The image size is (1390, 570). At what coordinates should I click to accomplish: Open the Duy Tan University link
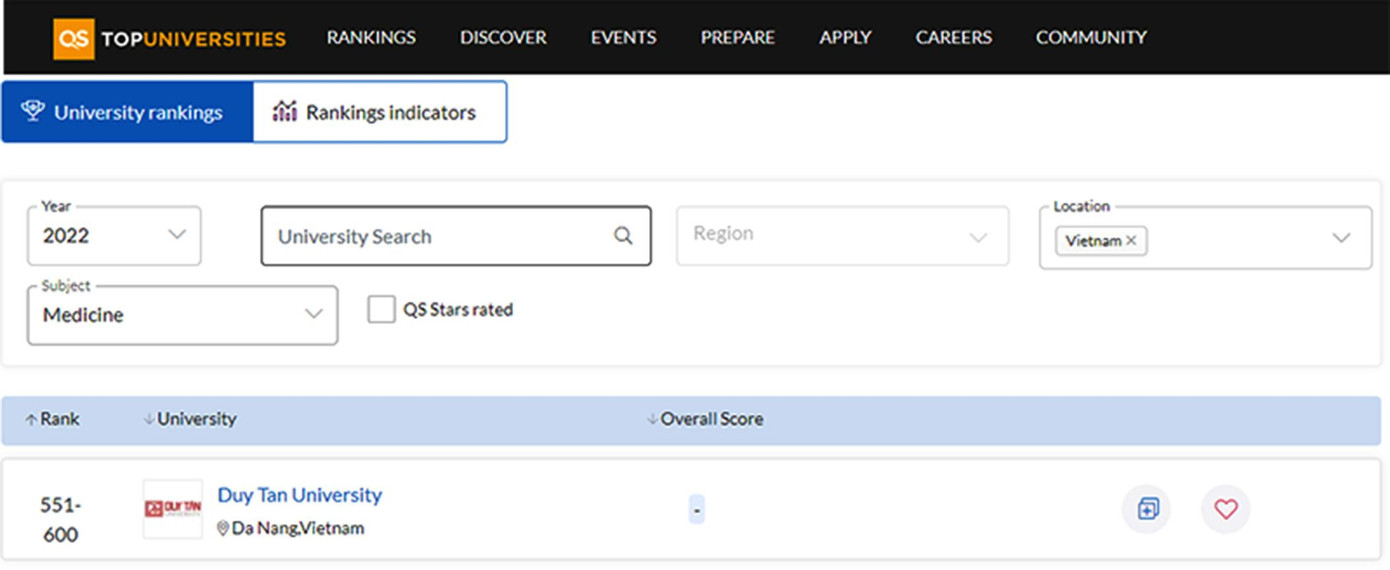pos(300,495)
